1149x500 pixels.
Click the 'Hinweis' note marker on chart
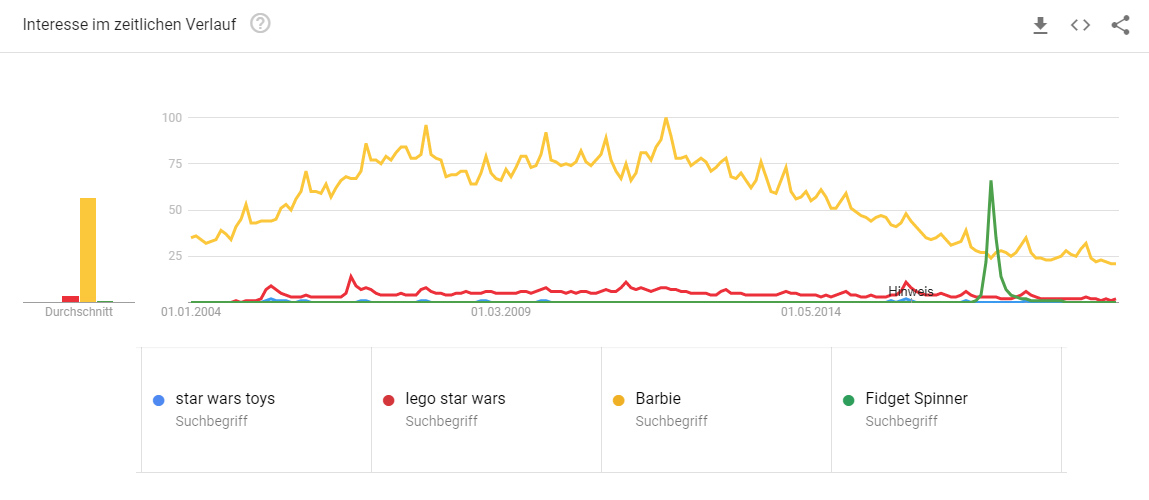click(910, 292)
